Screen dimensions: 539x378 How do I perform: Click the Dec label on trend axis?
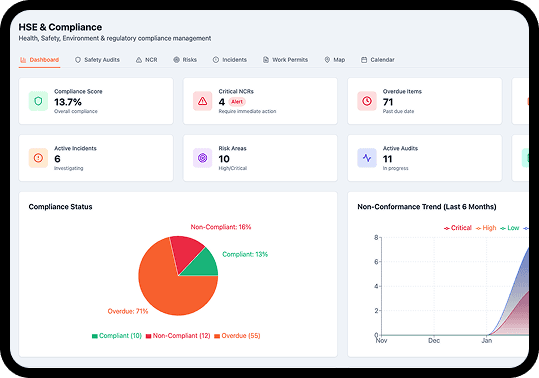coord(434,341)
